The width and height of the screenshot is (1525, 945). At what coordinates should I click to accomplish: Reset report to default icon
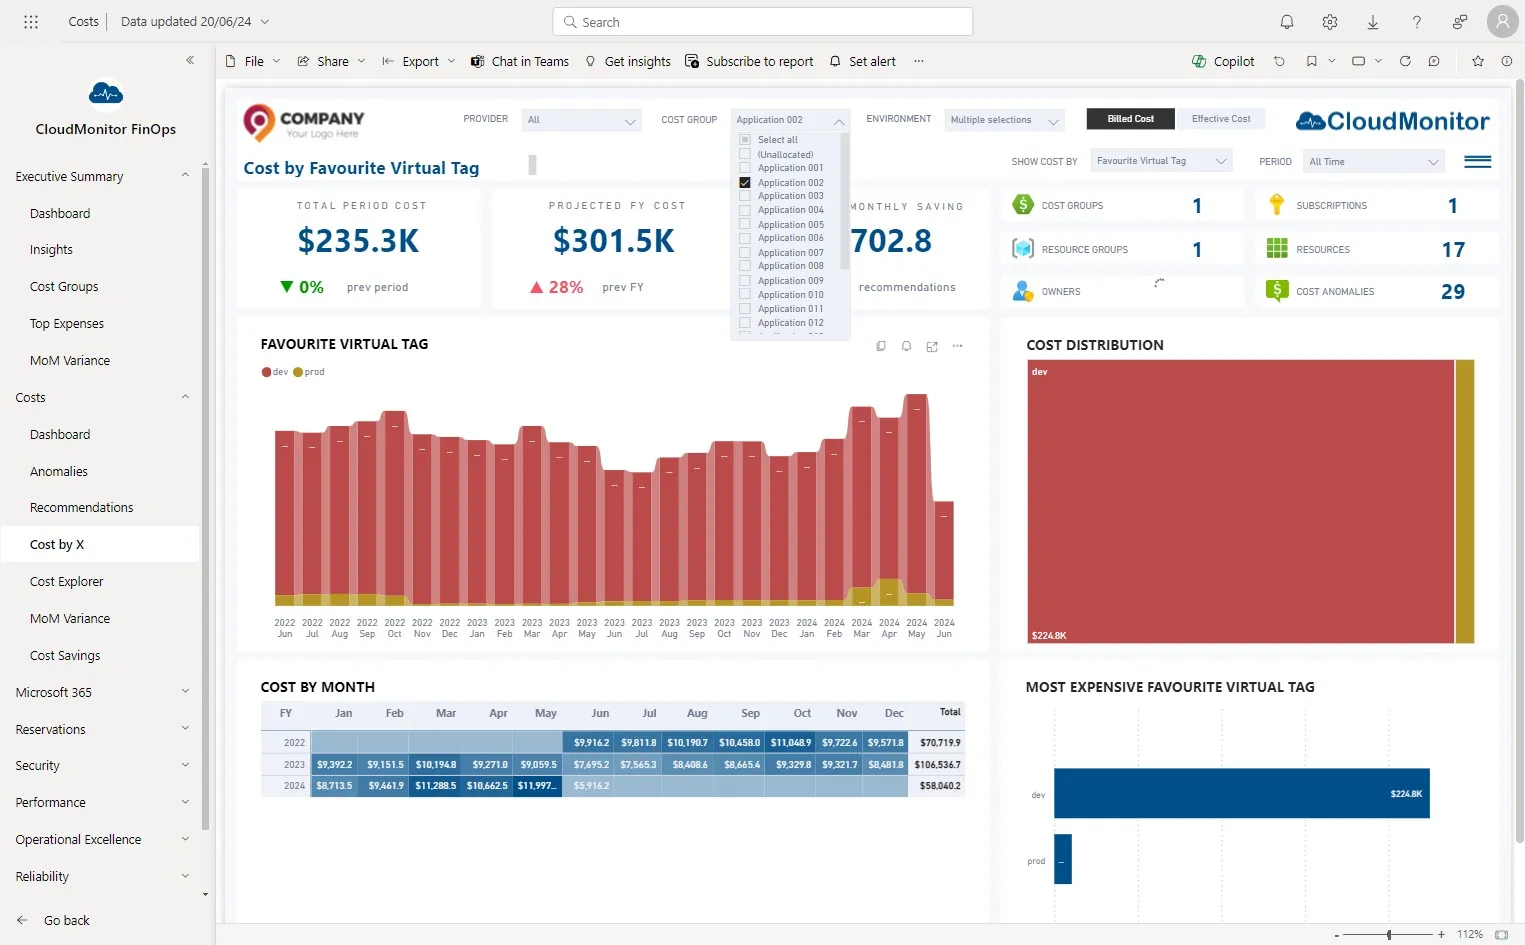(1279, 61)
